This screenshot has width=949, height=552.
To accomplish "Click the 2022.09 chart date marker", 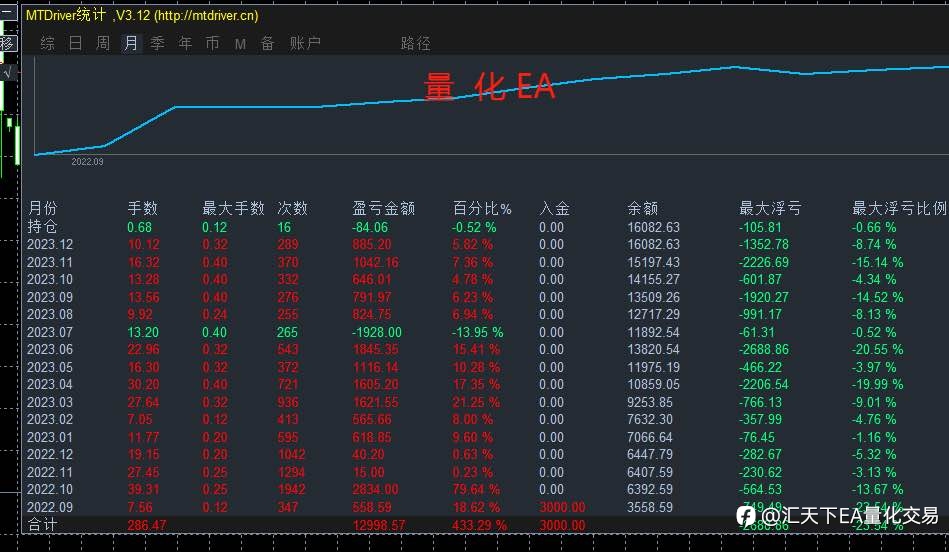I will coord(87,162).
